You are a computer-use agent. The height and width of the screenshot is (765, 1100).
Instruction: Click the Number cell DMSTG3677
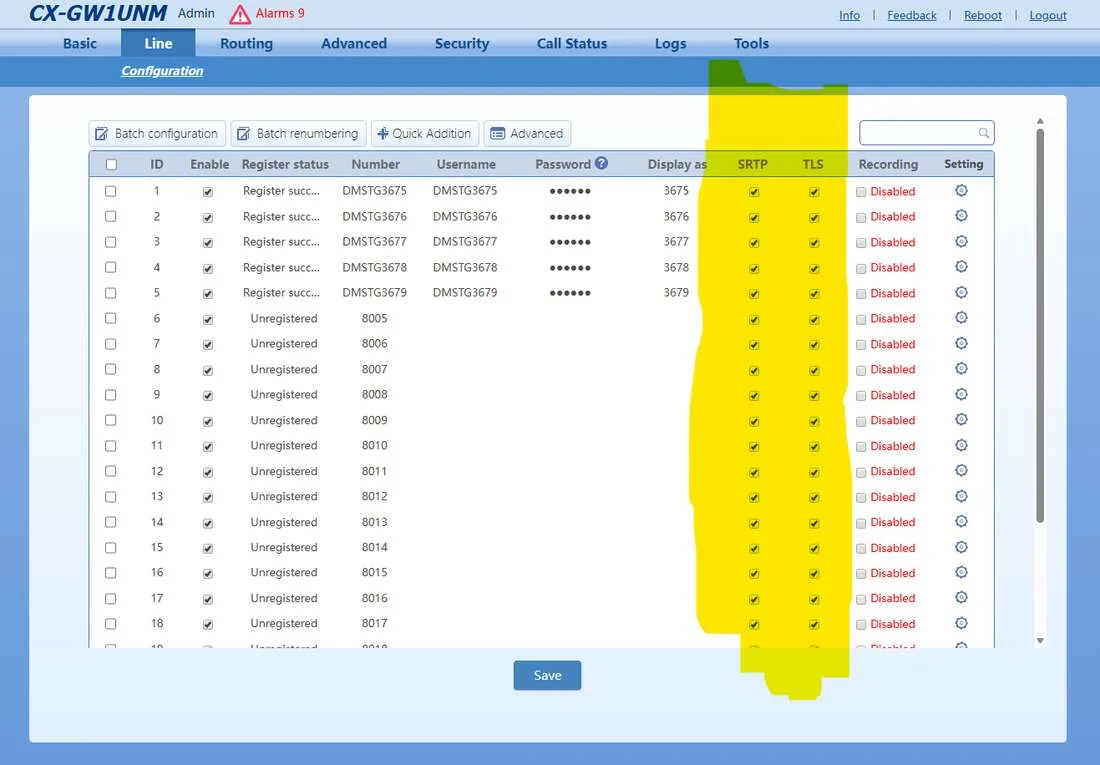(375, 241)
